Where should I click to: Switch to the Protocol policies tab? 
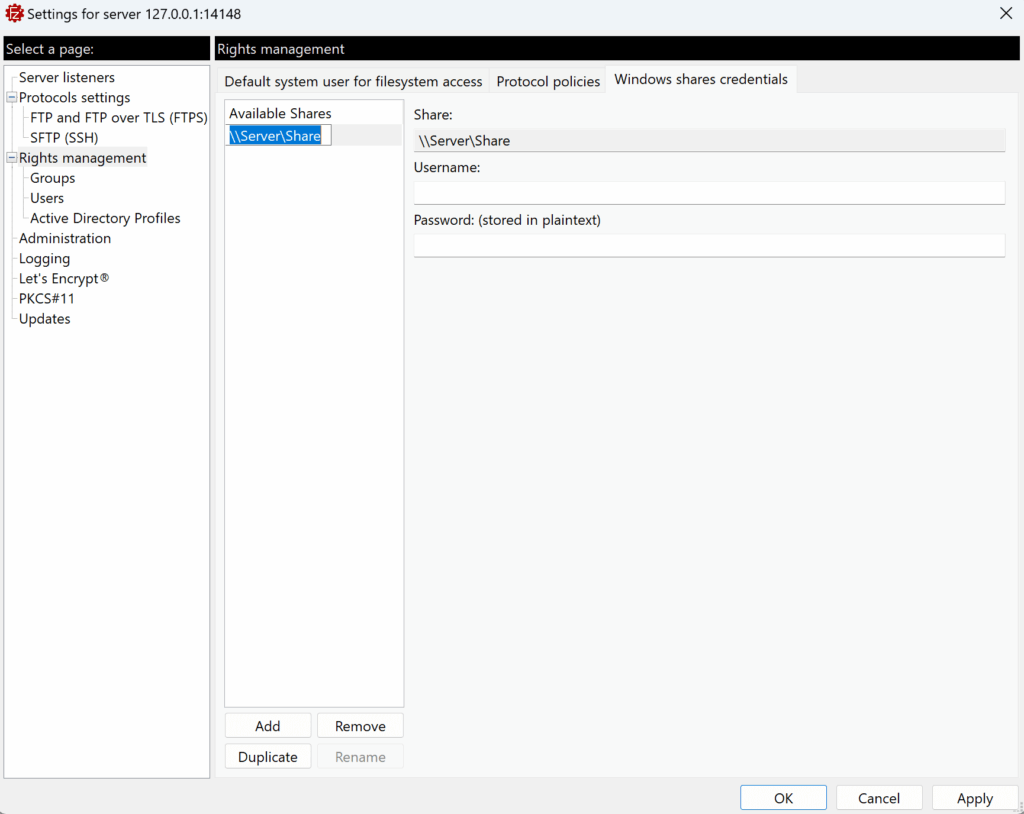548,82
